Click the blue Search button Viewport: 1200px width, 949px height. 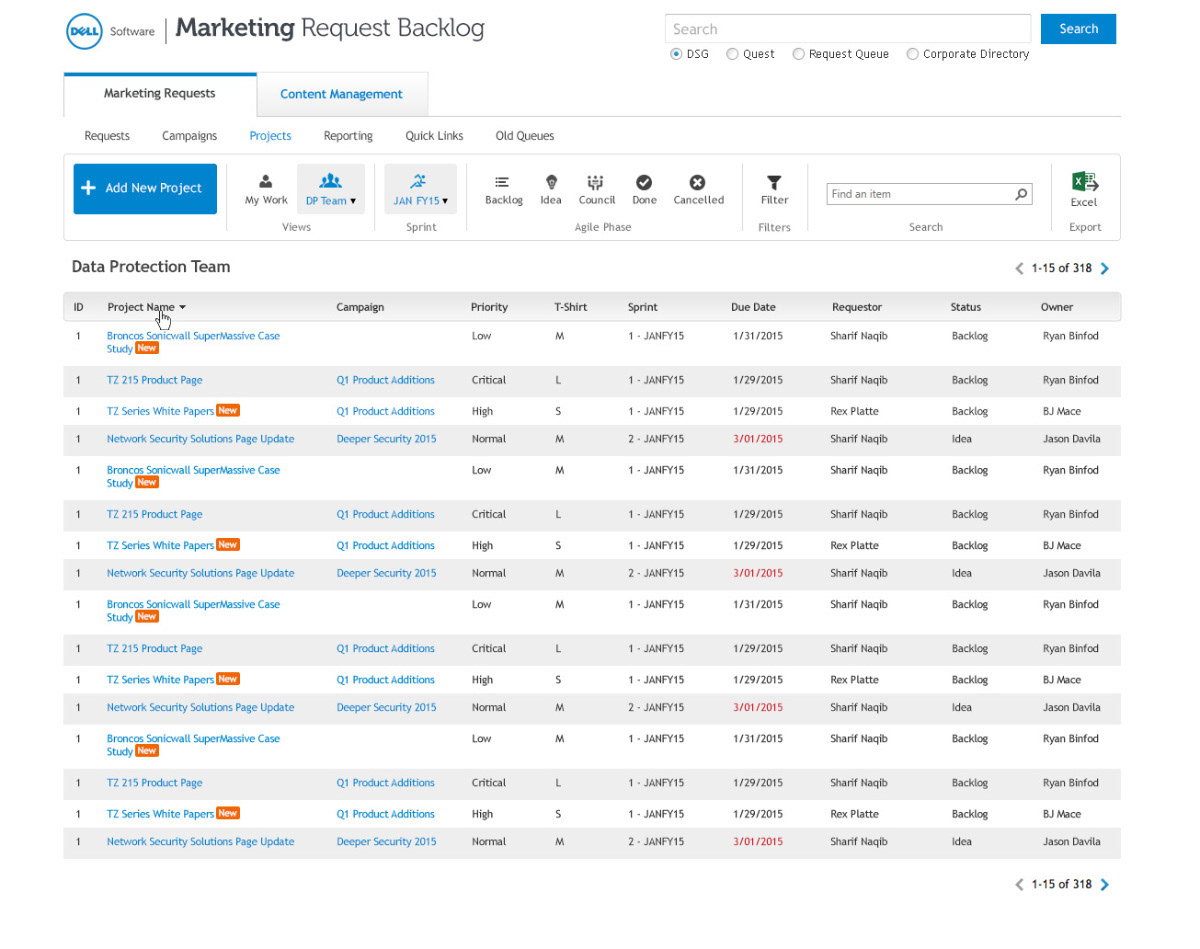point(1078,29)
